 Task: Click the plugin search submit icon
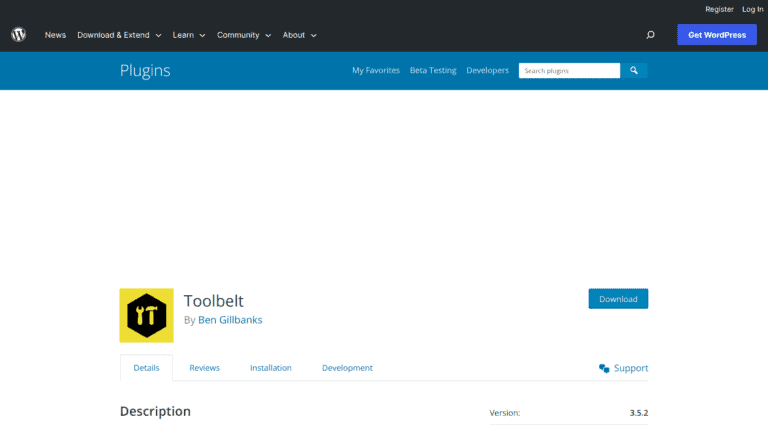(x=634, y=71)
